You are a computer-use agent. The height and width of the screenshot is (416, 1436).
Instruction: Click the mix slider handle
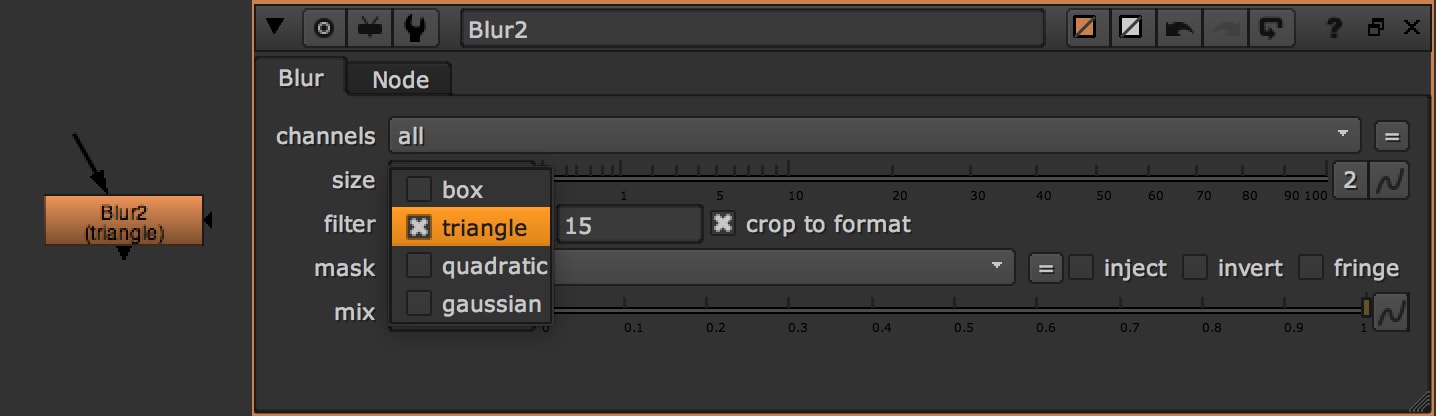click(x=1367, y=307)
